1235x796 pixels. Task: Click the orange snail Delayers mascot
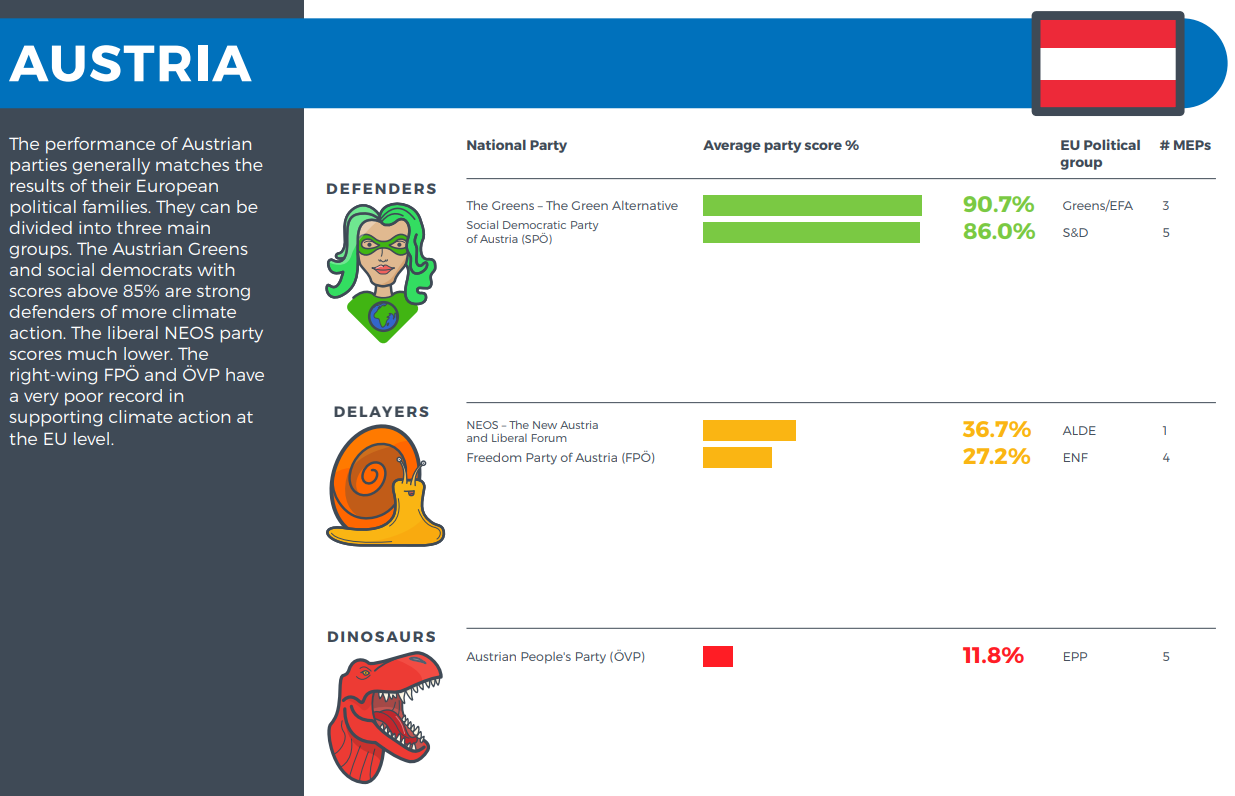(x=385, y=487)
